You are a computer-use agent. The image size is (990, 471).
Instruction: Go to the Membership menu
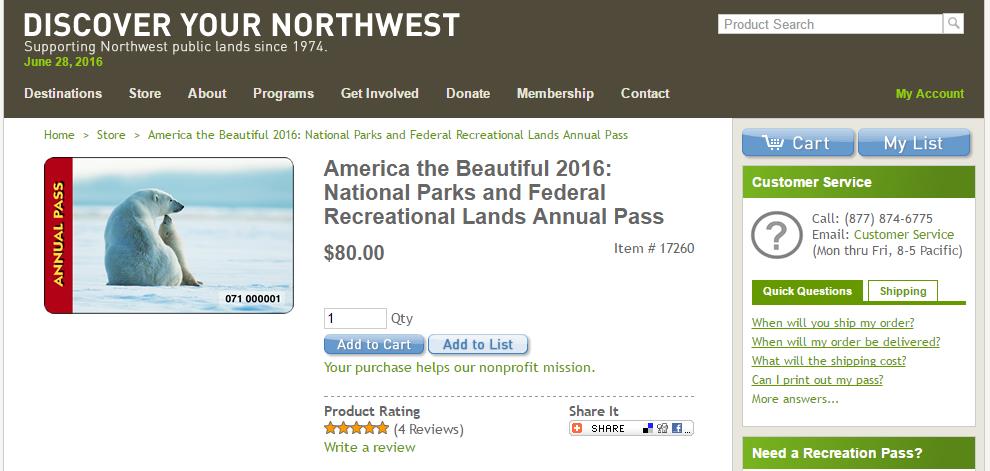pos(555,93)
